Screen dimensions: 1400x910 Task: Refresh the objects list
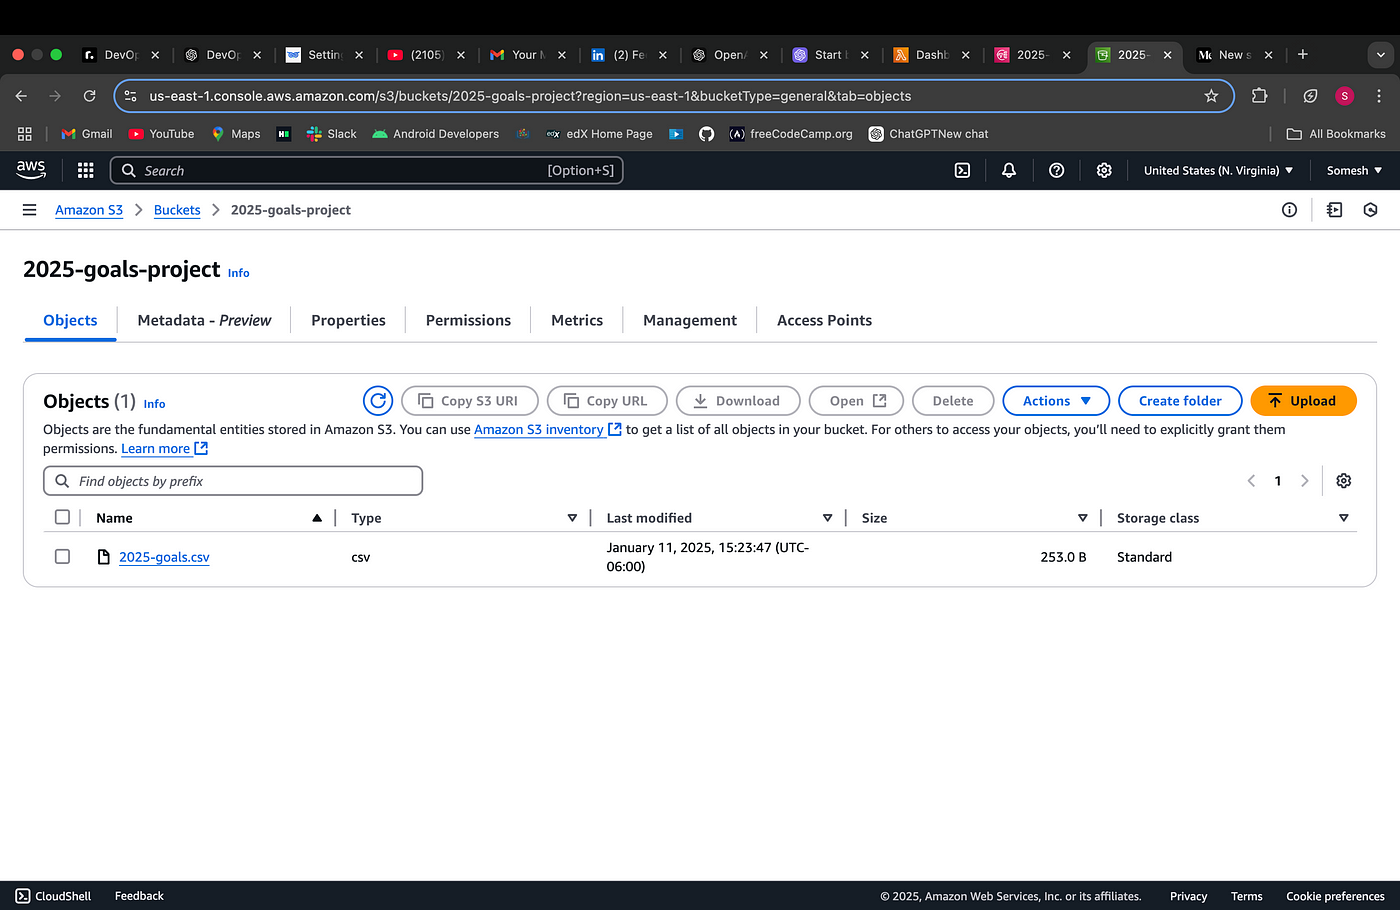tap(378, 401)
